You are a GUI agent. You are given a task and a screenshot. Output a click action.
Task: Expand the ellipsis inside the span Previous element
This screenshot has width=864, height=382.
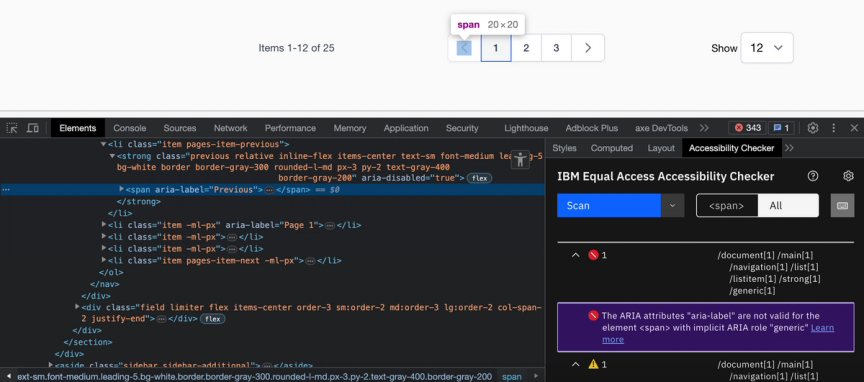pyautogui.click(x=269, y=190)
